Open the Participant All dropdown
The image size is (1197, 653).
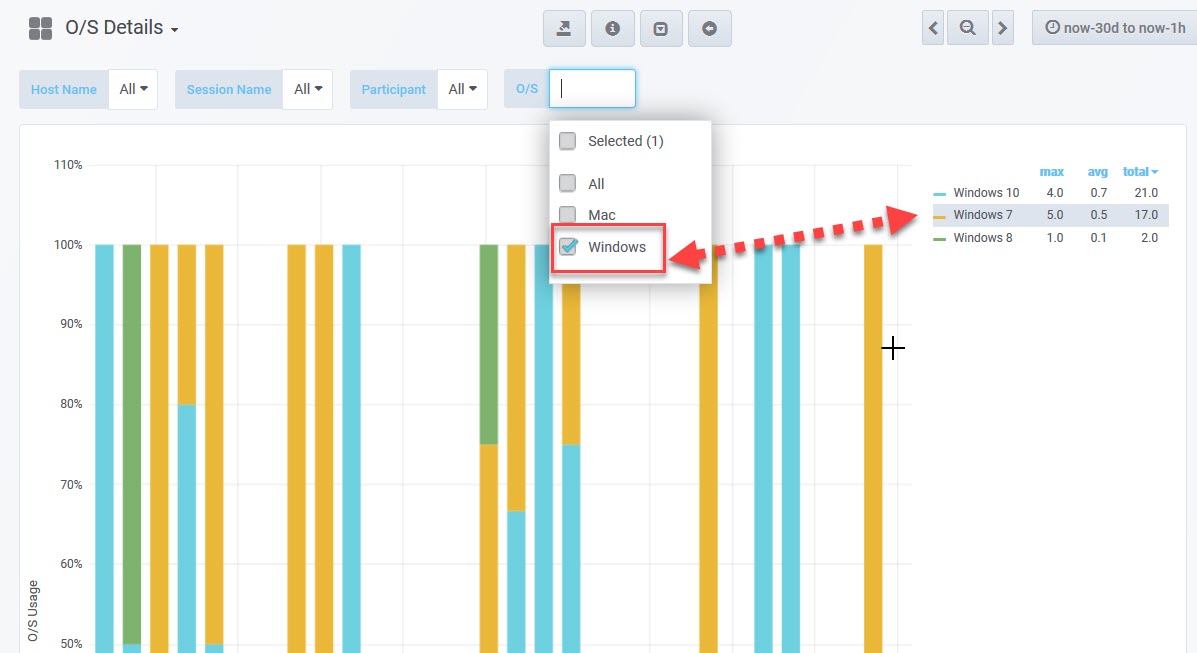coord(462,89)
